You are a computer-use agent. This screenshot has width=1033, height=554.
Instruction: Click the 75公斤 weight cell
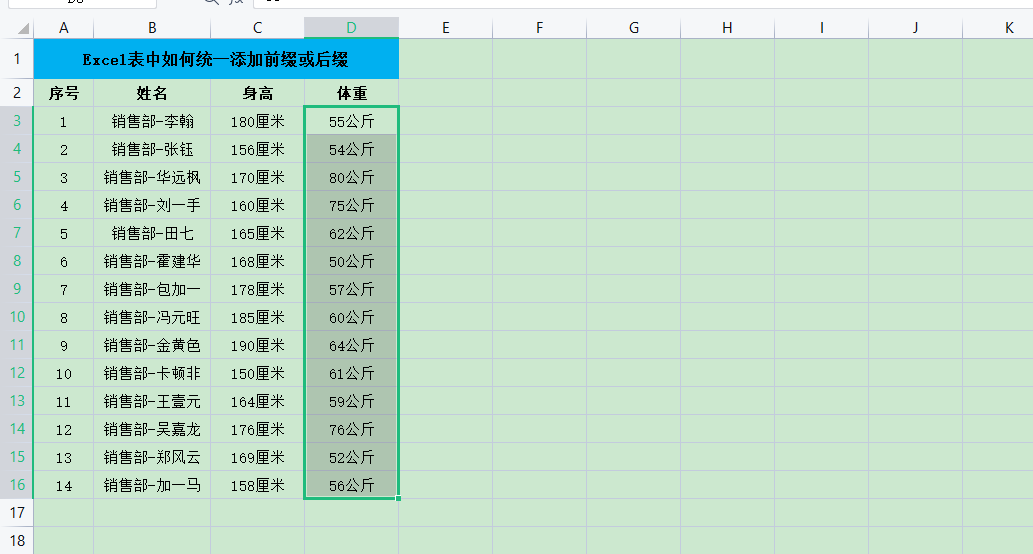(351, 205)
